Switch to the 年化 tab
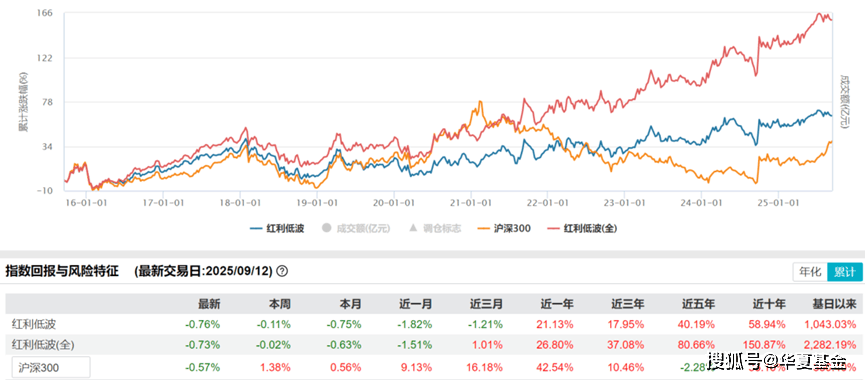Screen dimensions: 865x380 [x=810, y=272]
